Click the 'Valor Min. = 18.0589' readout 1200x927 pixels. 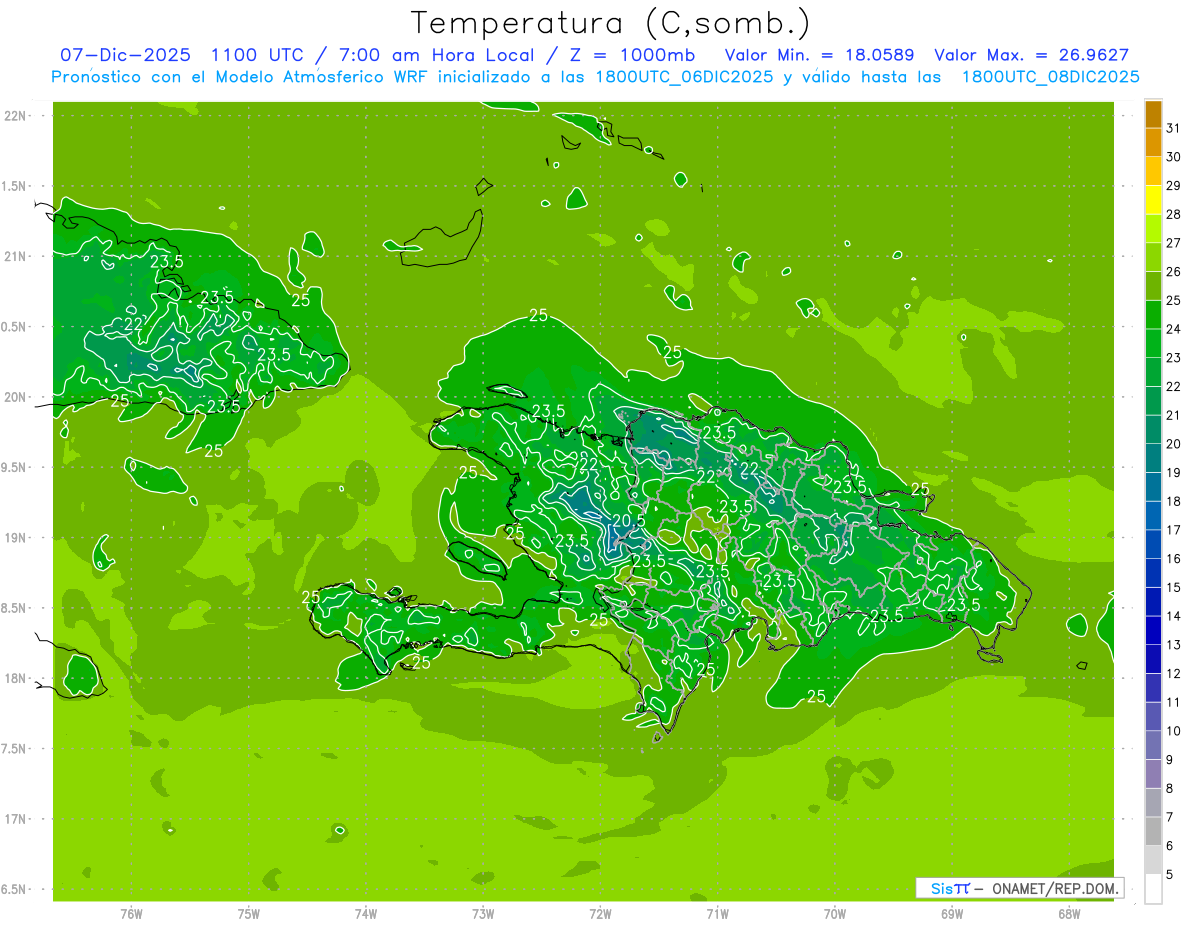819,55
